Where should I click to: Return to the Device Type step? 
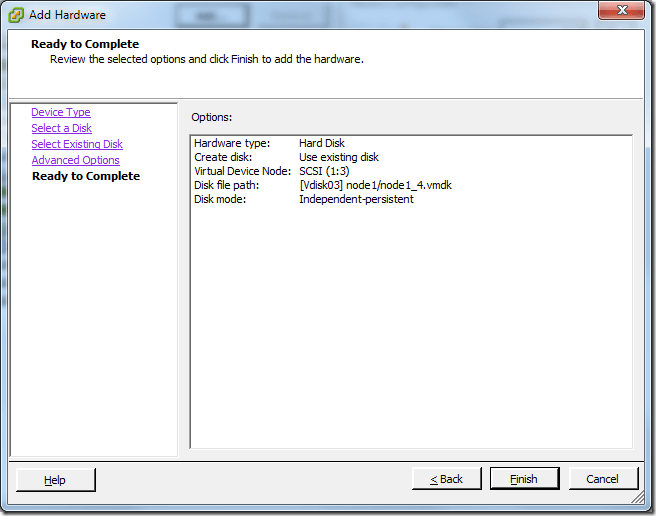[61, 112]
